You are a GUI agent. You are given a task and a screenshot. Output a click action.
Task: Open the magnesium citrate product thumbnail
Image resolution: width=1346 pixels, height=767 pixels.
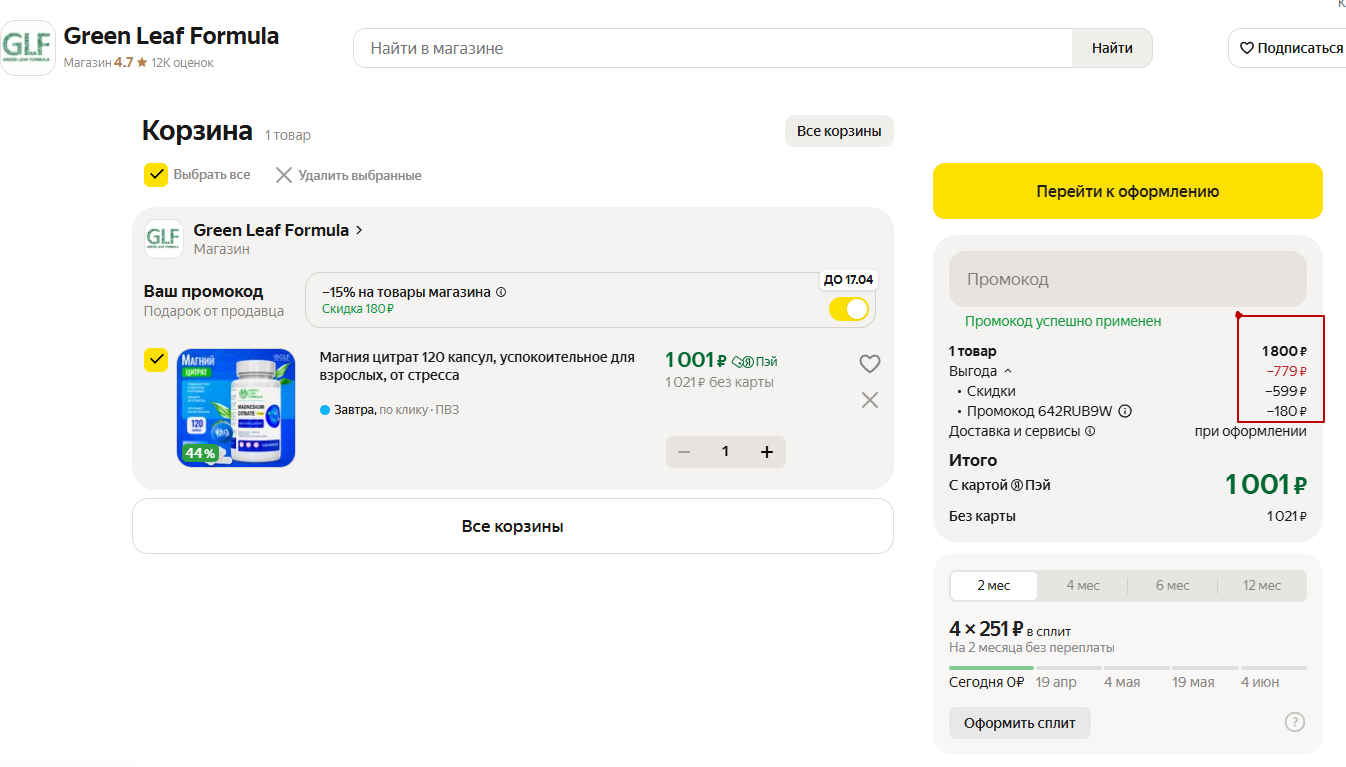pos(236,408)
